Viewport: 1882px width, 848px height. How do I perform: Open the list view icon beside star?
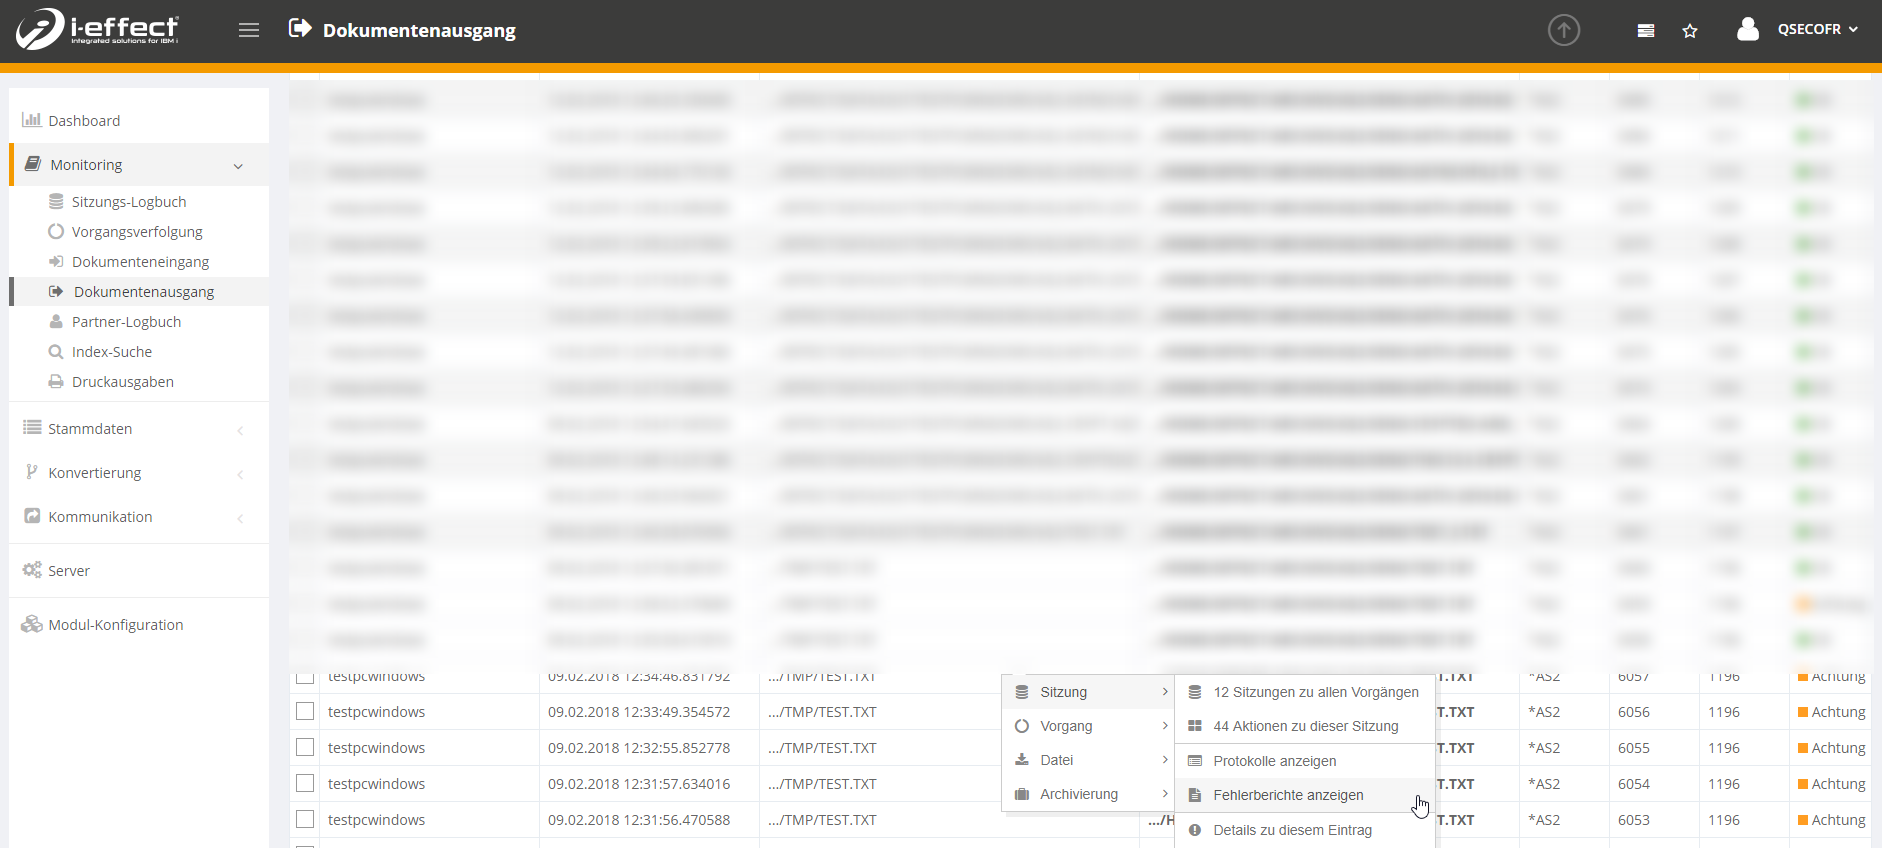coord(1646,31)
